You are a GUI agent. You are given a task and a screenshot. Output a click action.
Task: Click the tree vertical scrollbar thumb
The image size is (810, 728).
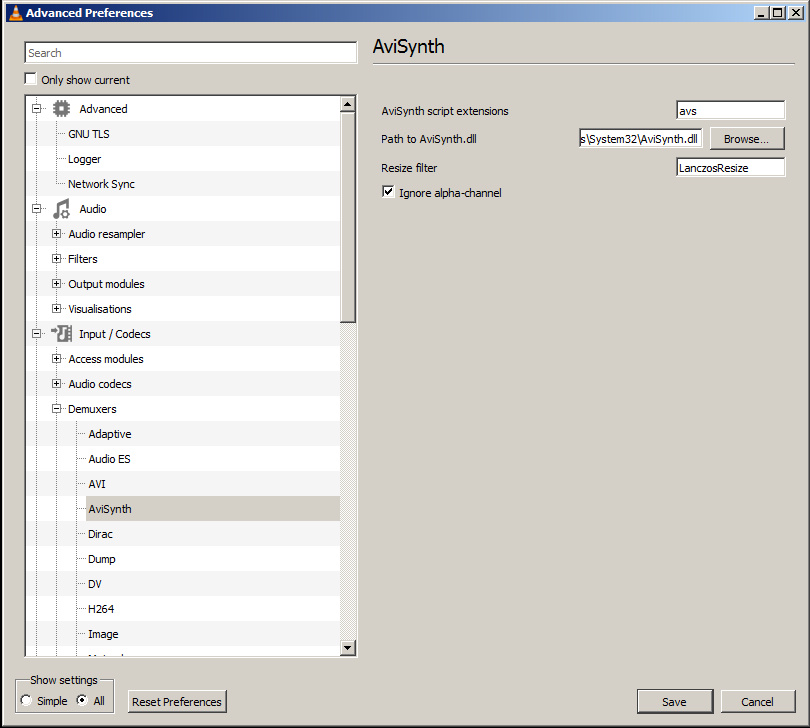coord(348,217)
